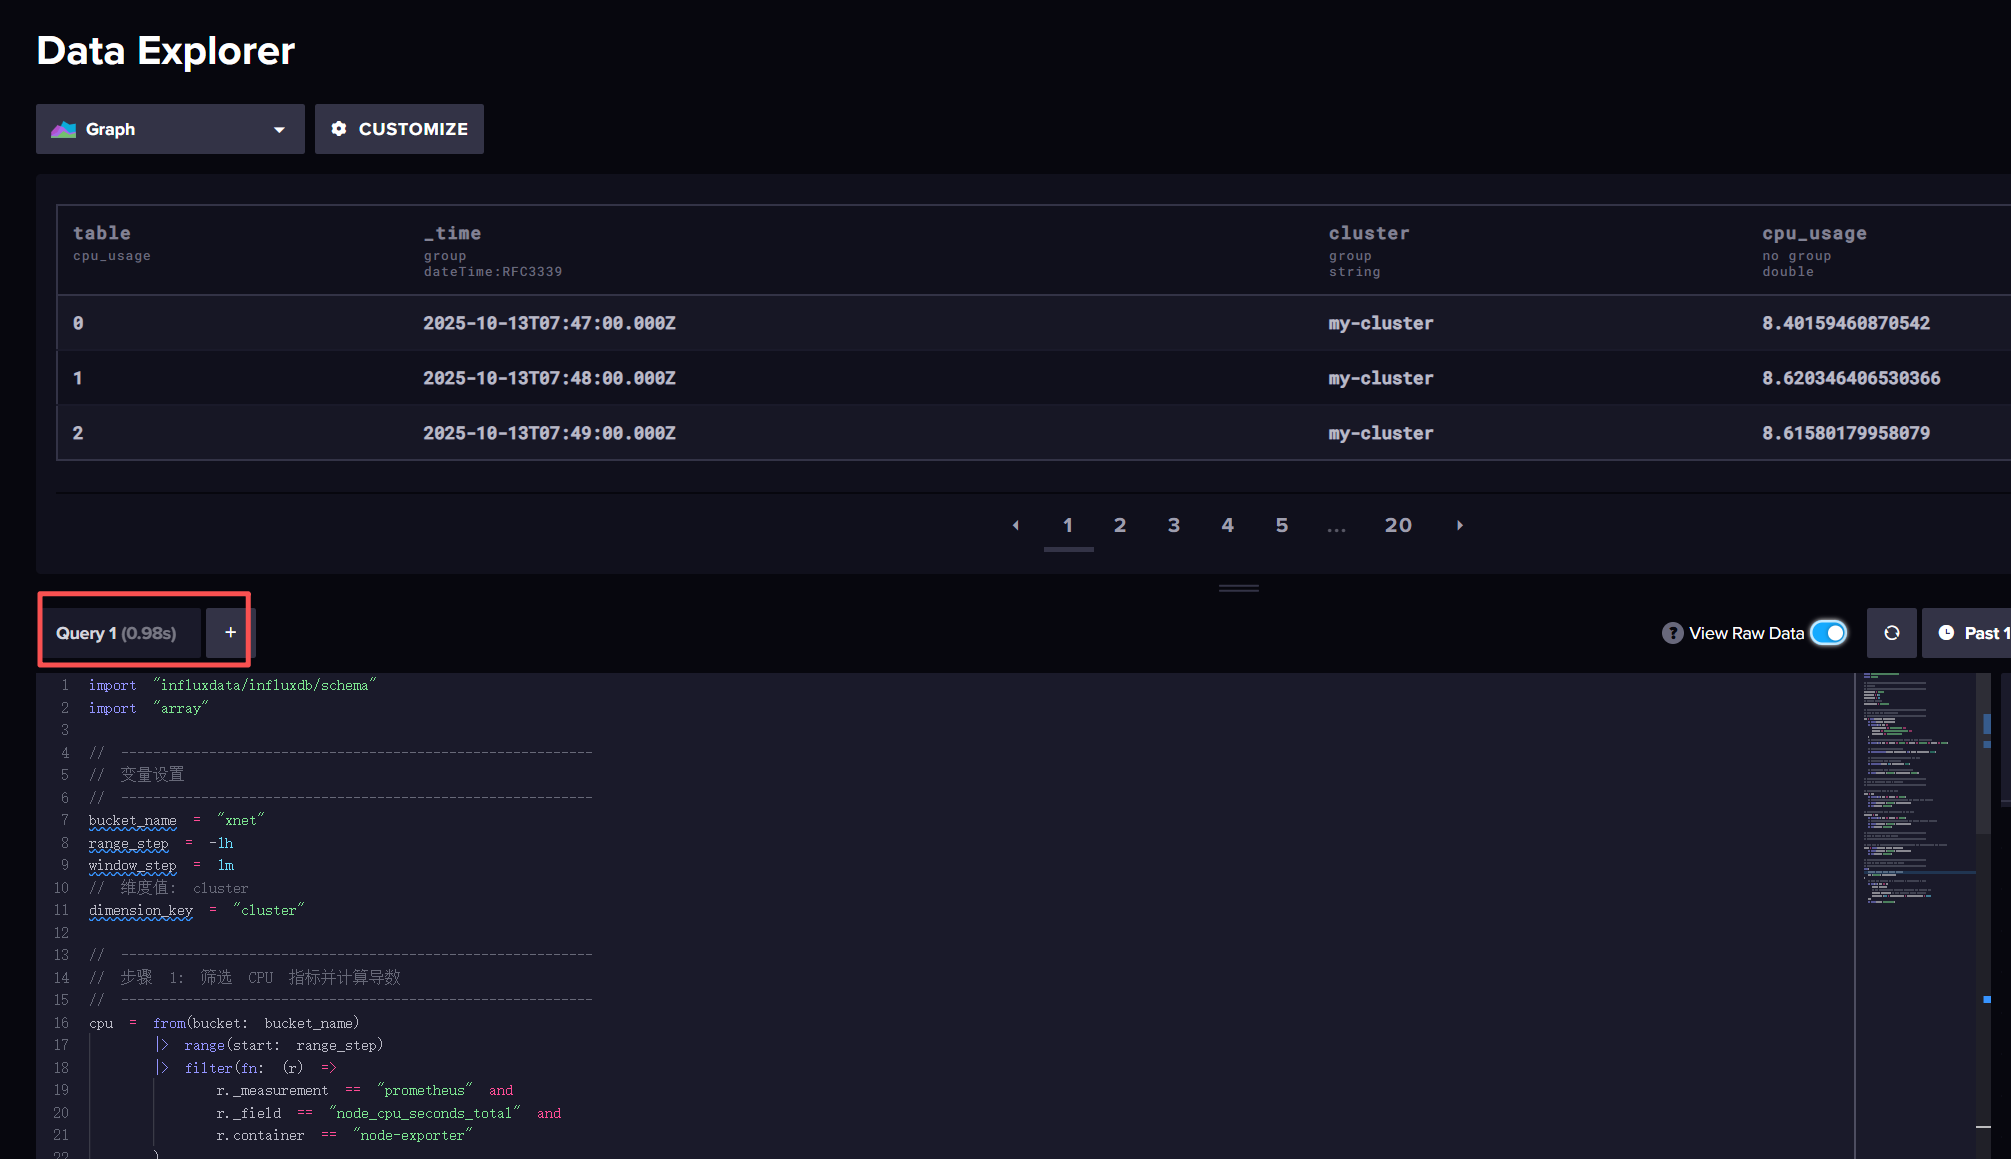2011x1159 pixels.
Task: Switch to the Query 1 tab
Action: pos(119,633)
